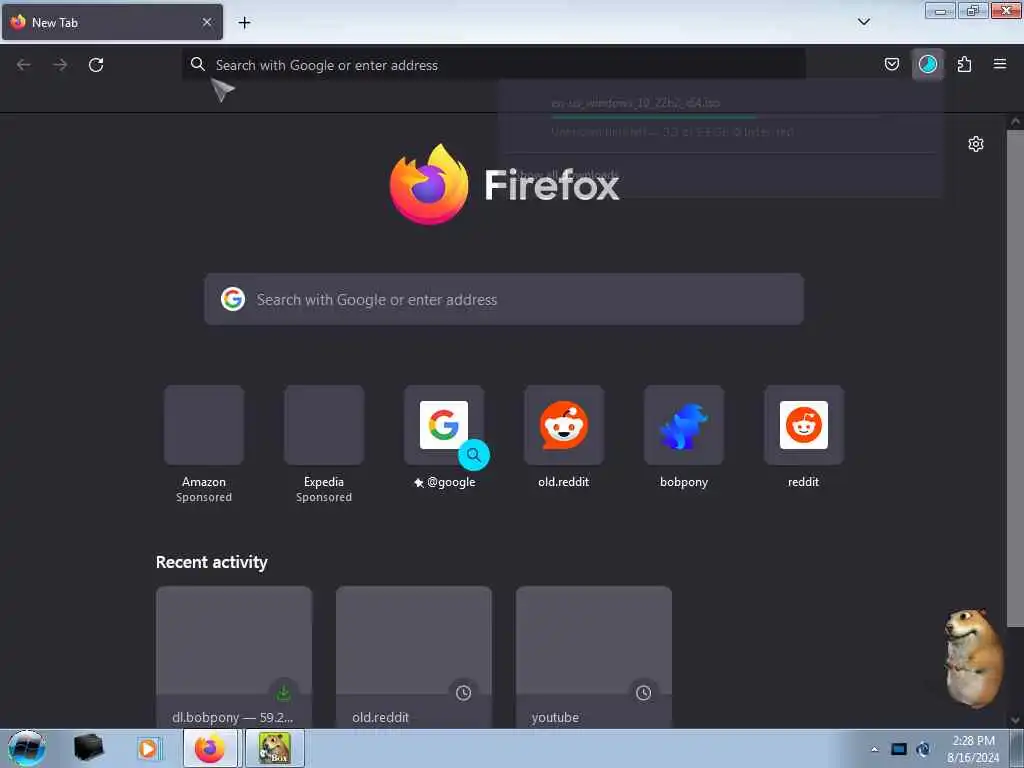Open Windows Media Player taskbar icon
1024x768 pixels.
click(148, 748)
